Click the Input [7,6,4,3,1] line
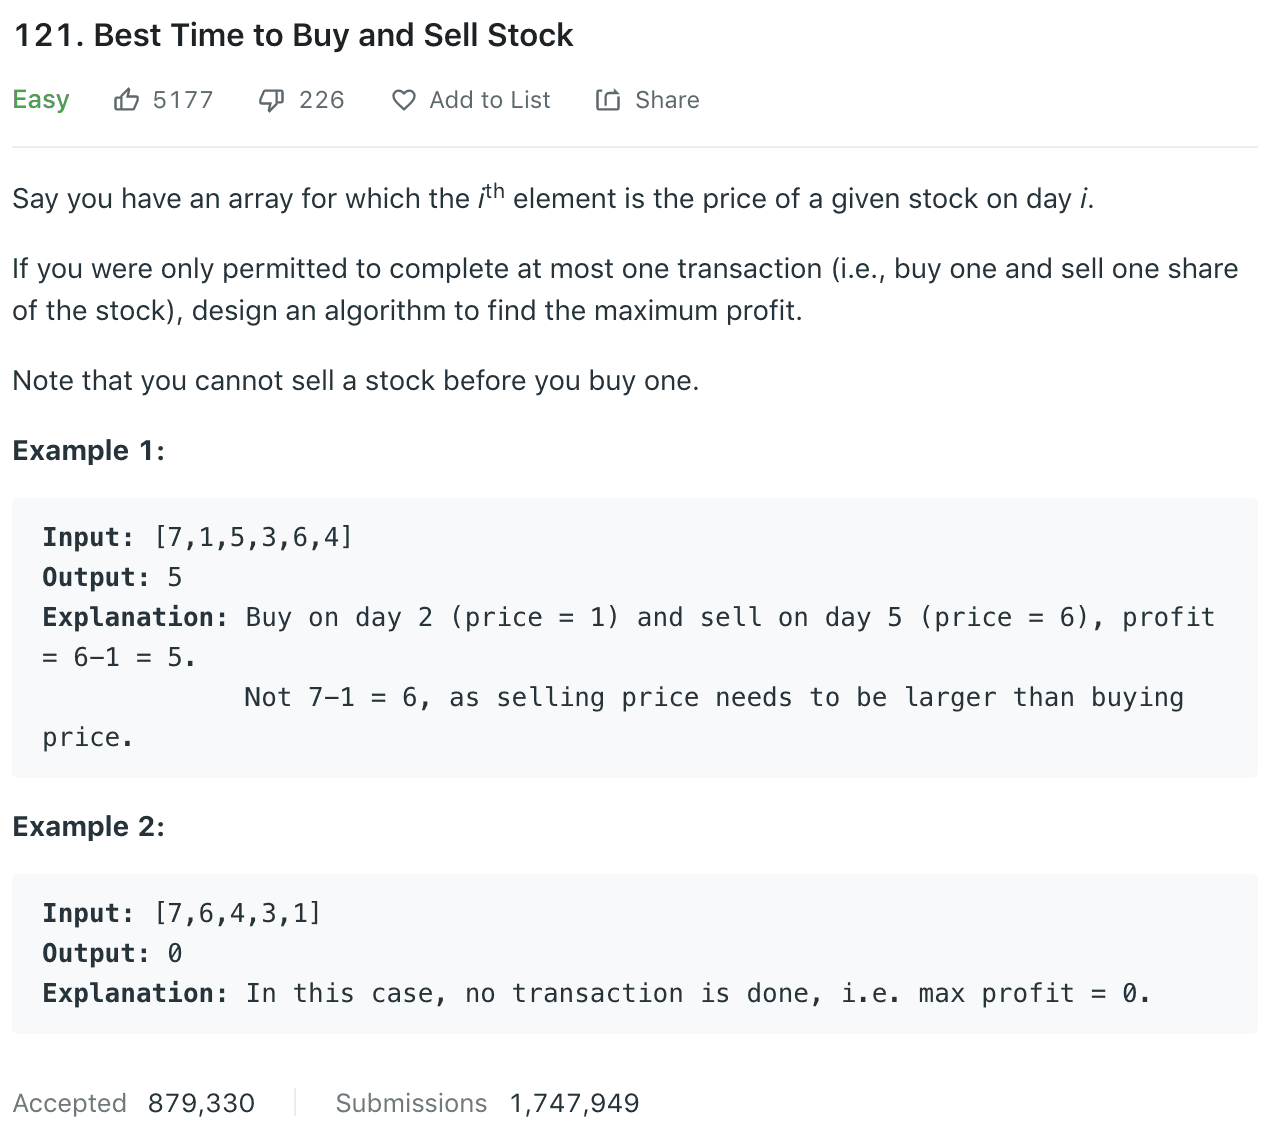Image resolution: width=1270 pixels, height=1130 pixels. 181,914
